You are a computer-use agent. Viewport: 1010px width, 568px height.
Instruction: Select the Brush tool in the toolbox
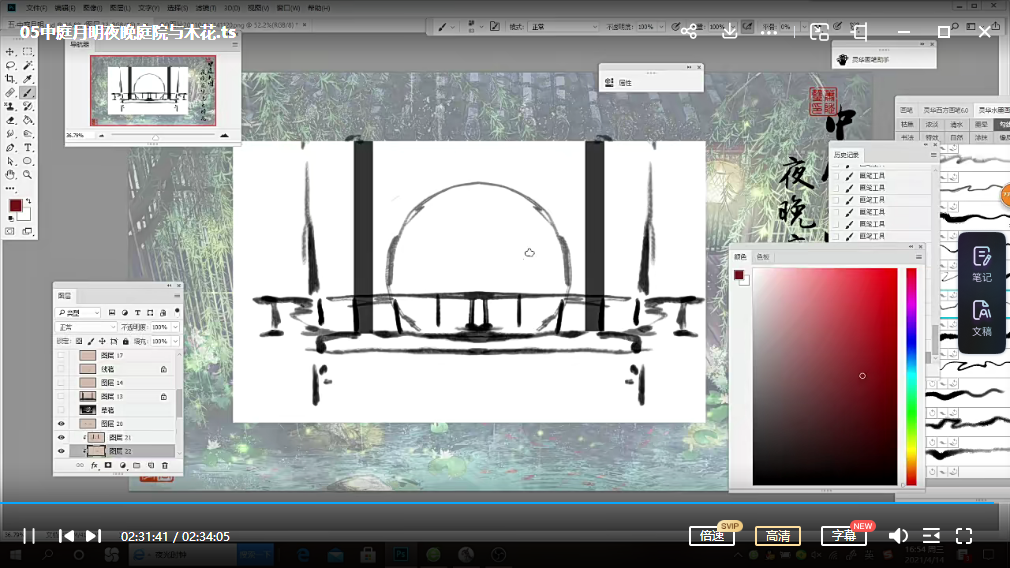tap(28, 92)
